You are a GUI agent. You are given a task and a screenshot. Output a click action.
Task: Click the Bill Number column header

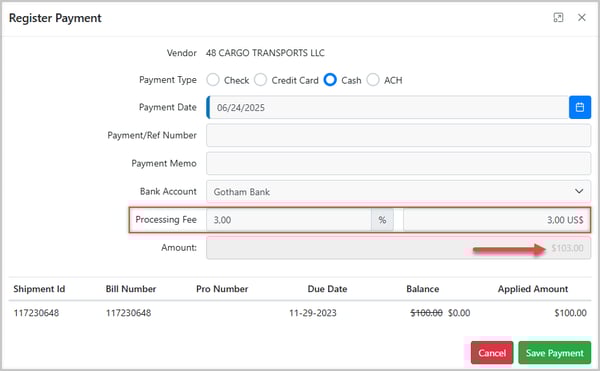point(131,289)
